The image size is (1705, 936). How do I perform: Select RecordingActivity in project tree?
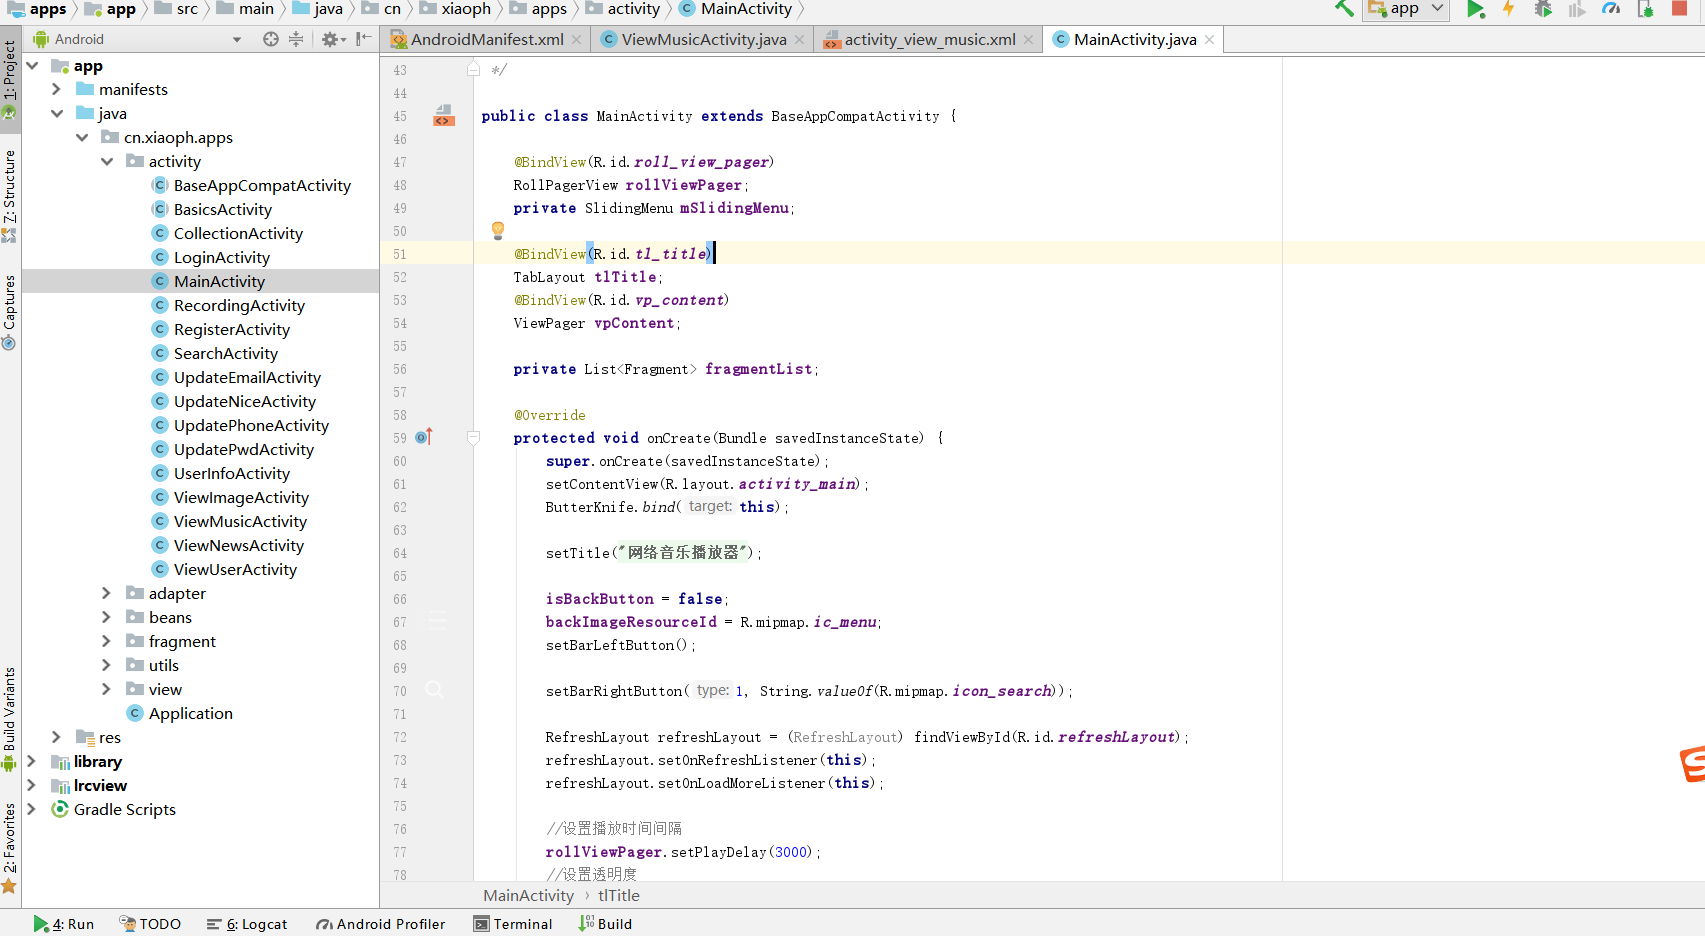(x=239, y=306)
